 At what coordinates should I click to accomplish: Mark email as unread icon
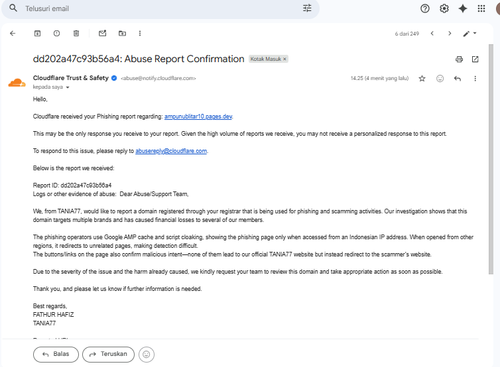click(102, 33)
